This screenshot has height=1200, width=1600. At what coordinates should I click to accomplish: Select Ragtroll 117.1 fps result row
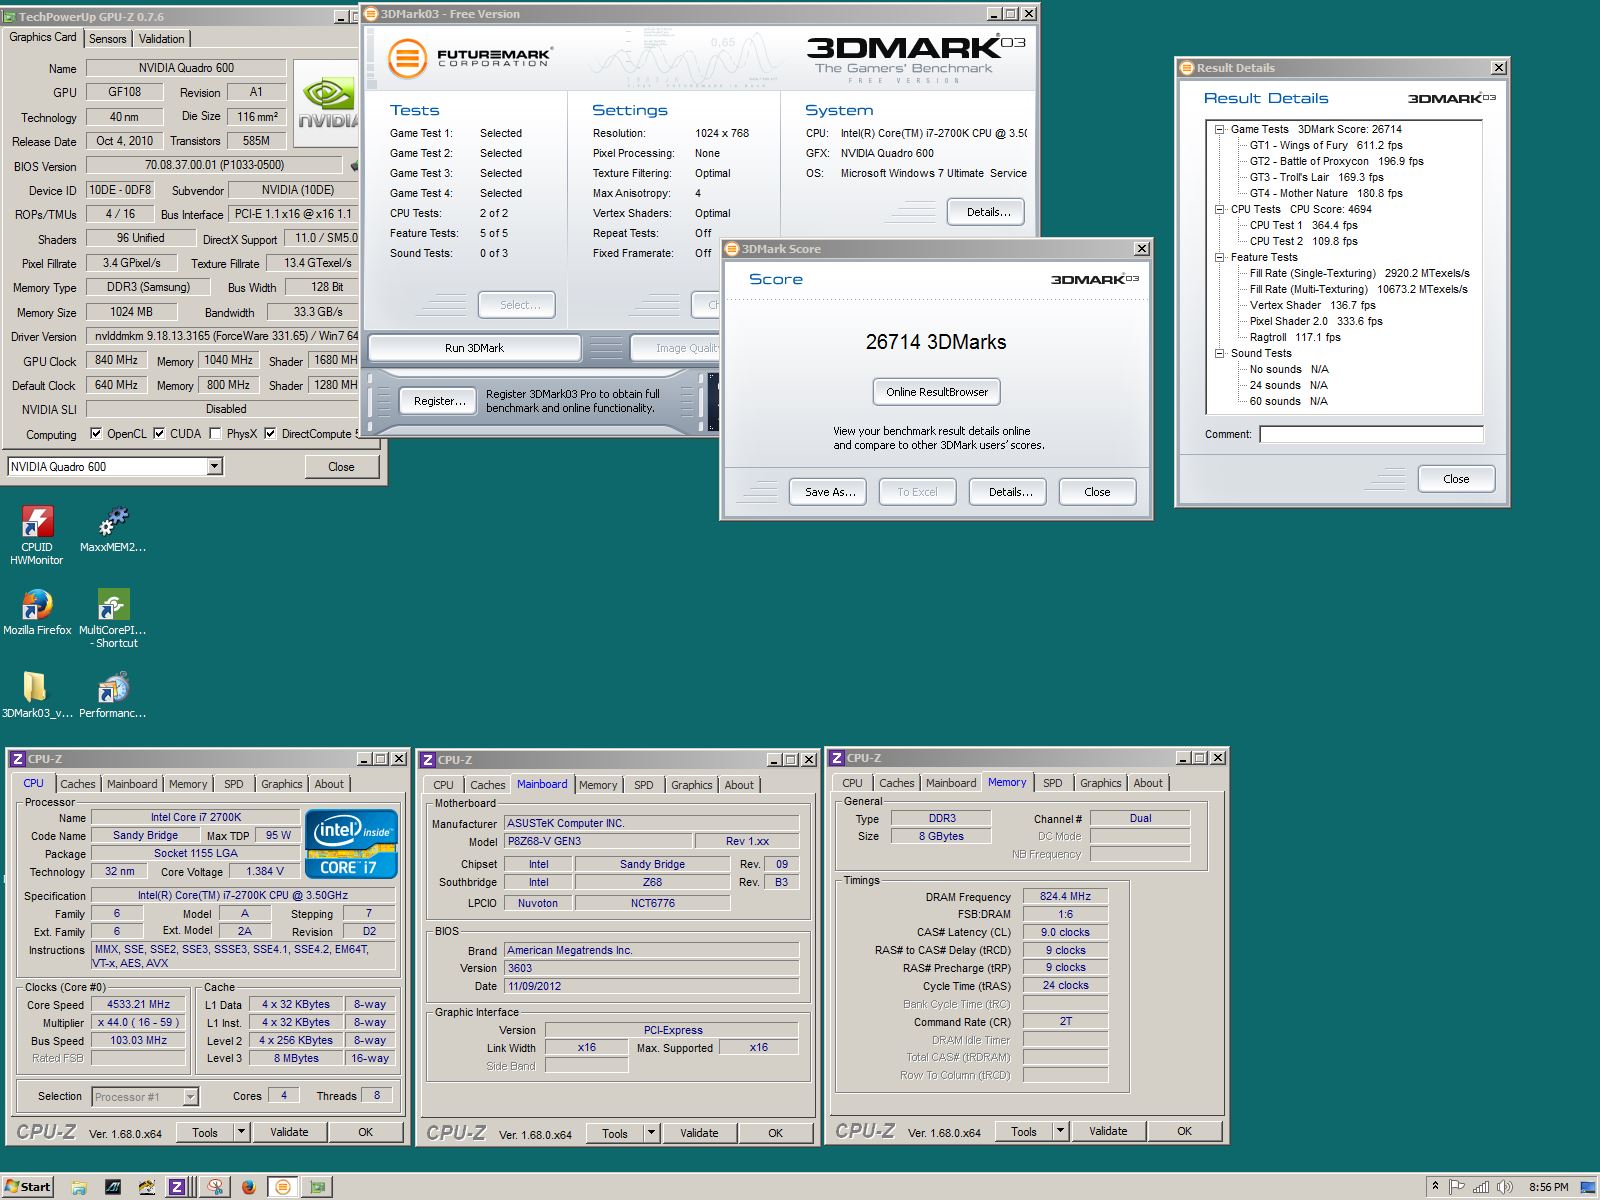point(1295,337)
